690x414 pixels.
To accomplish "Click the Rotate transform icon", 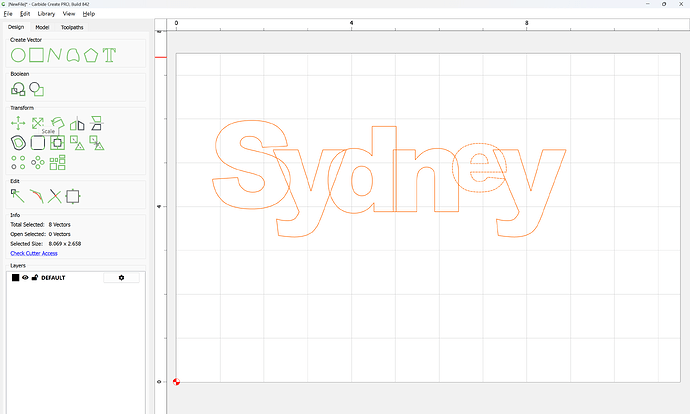I will [x=57, y=123].
